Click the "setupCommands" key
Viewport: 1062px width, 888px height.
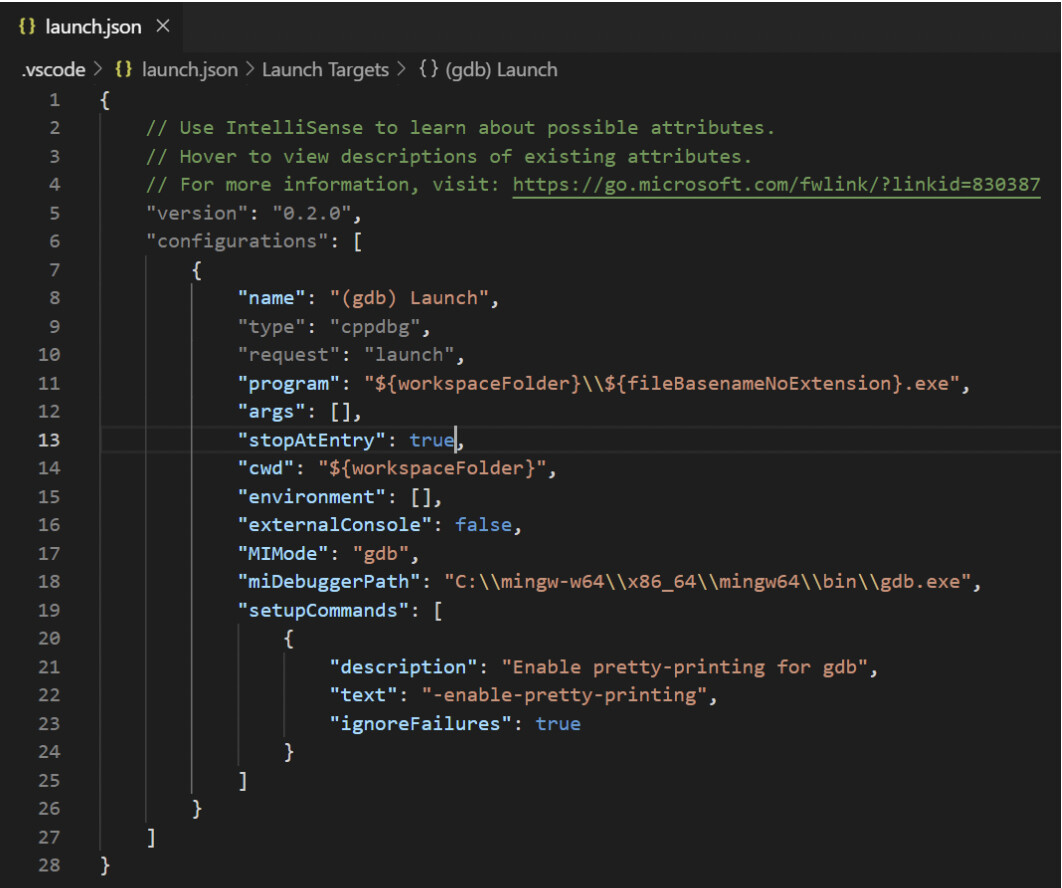322,611
